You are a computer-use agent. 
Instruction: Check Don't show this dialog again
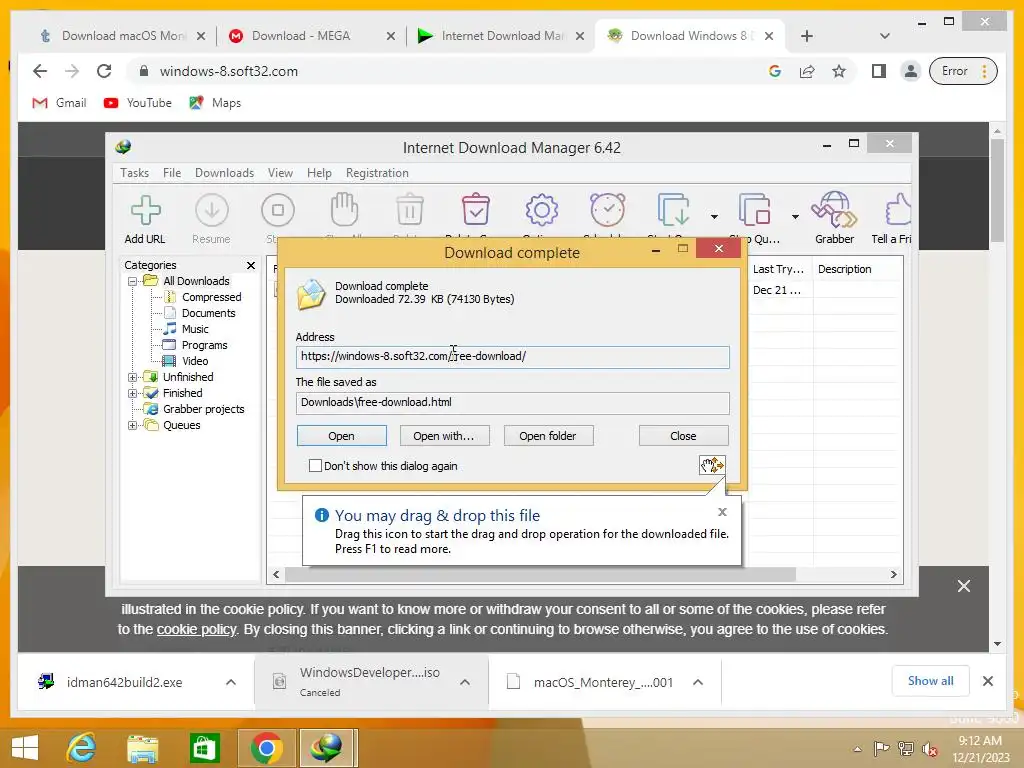point(315,466)
